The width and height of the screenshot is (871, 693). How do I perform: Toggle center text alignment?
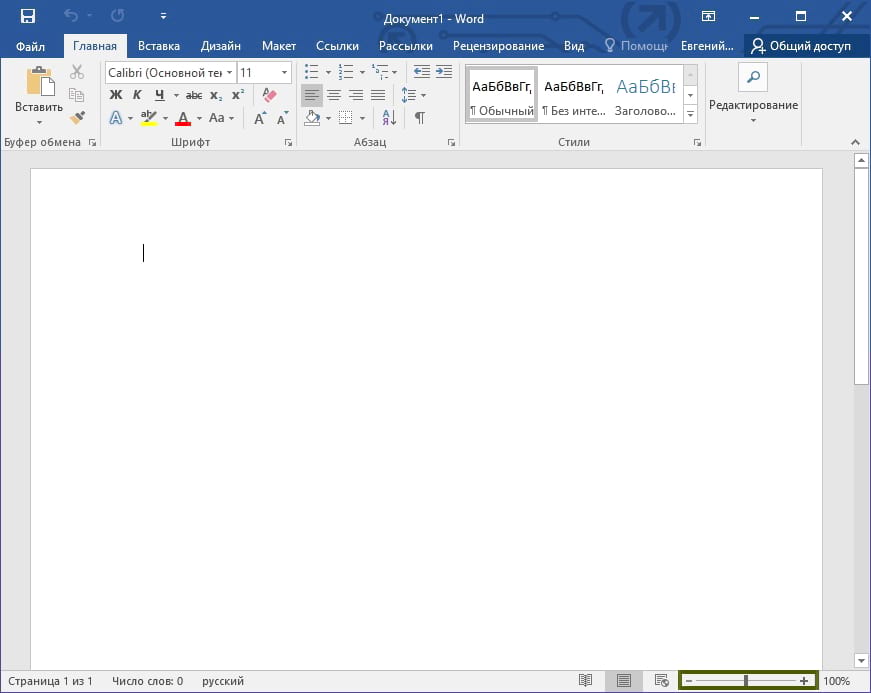coord(334,95)
